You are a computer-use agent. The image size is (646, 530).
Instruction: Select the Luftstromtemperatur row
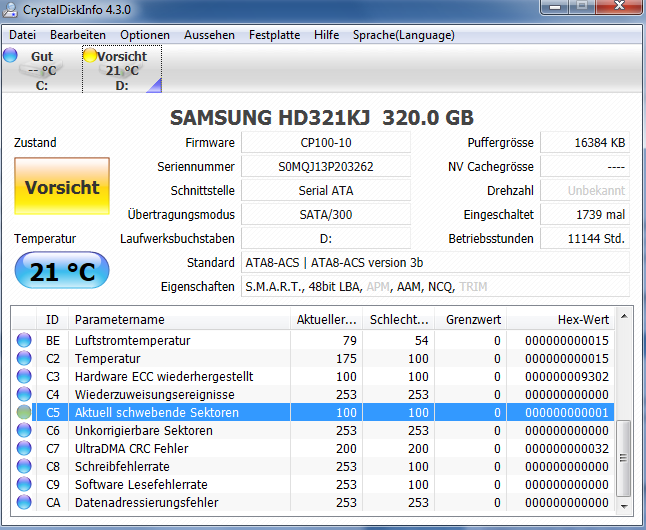[313, 340]
